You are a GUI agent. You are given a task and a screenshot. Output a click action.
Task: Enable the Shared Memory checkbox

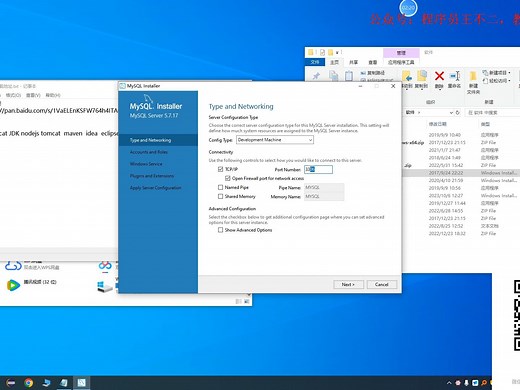pos(220,196)
